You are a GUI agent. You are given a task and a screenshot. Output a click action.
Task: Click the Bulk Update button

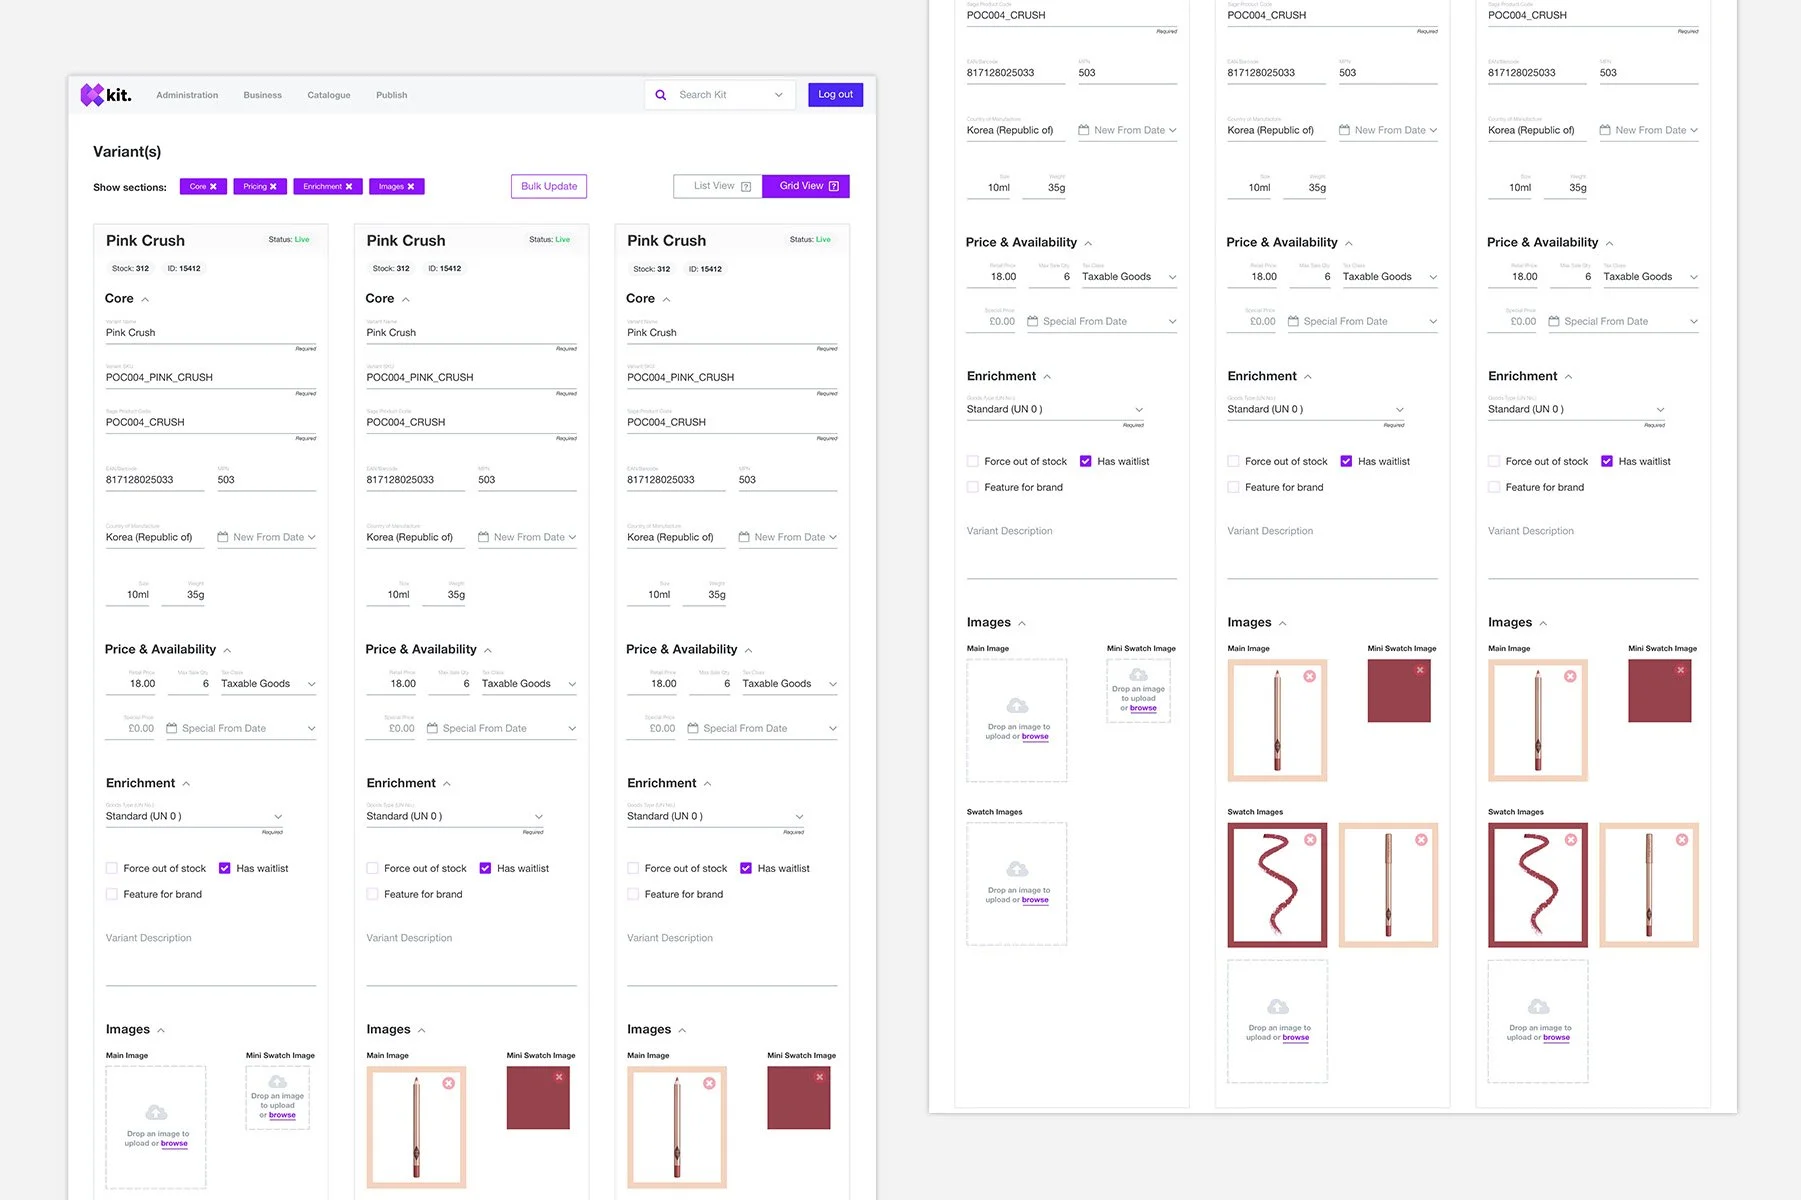click(549, 186)
